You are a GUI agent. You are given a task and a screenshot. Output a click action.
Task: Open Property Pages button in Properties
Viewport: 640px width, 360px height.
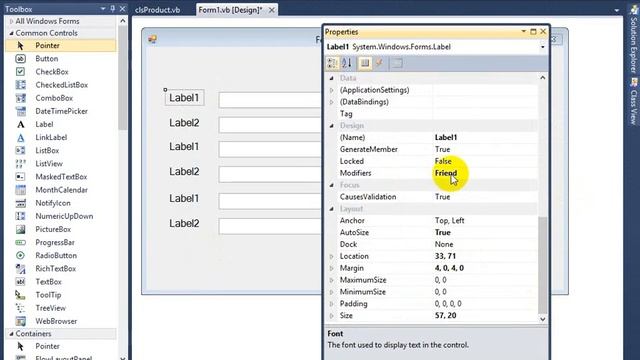point(397,63)
